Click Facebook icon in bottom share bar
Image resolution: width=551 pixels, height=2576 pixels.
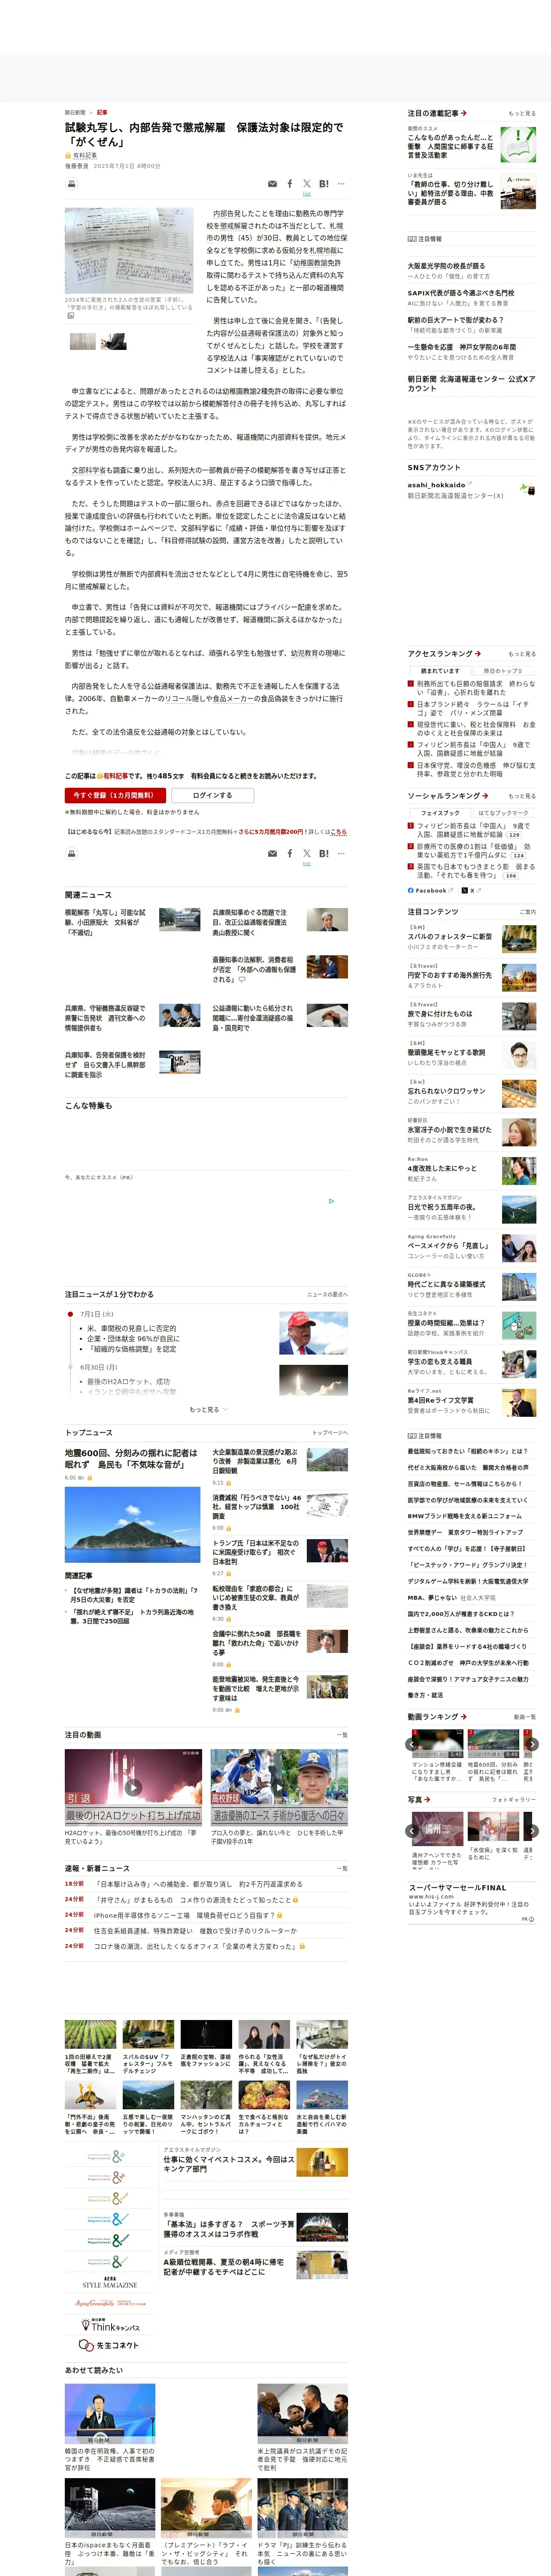(x=290, y=854)
